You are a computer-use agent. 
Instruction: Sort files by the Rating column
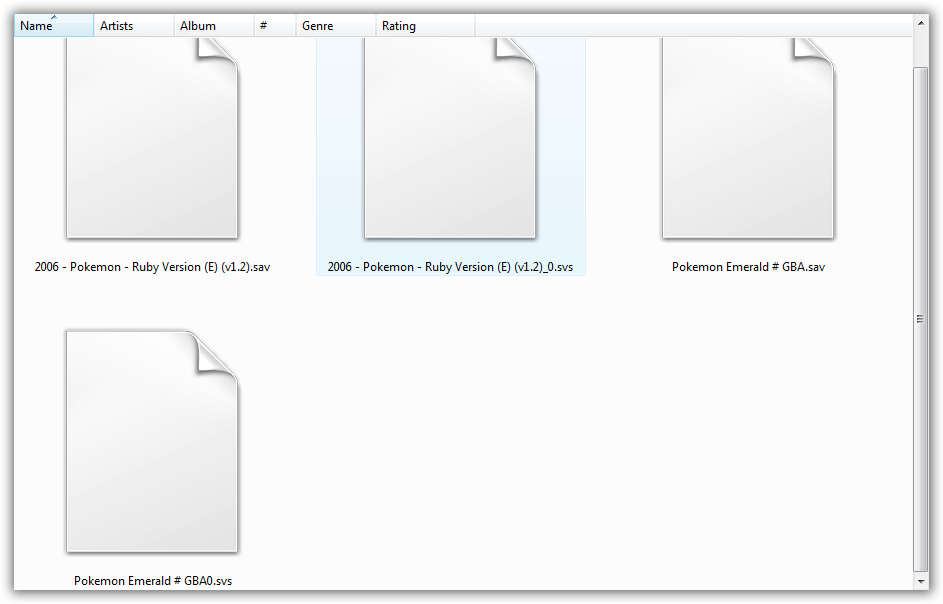pyautogui.click(x=425, y=26)
